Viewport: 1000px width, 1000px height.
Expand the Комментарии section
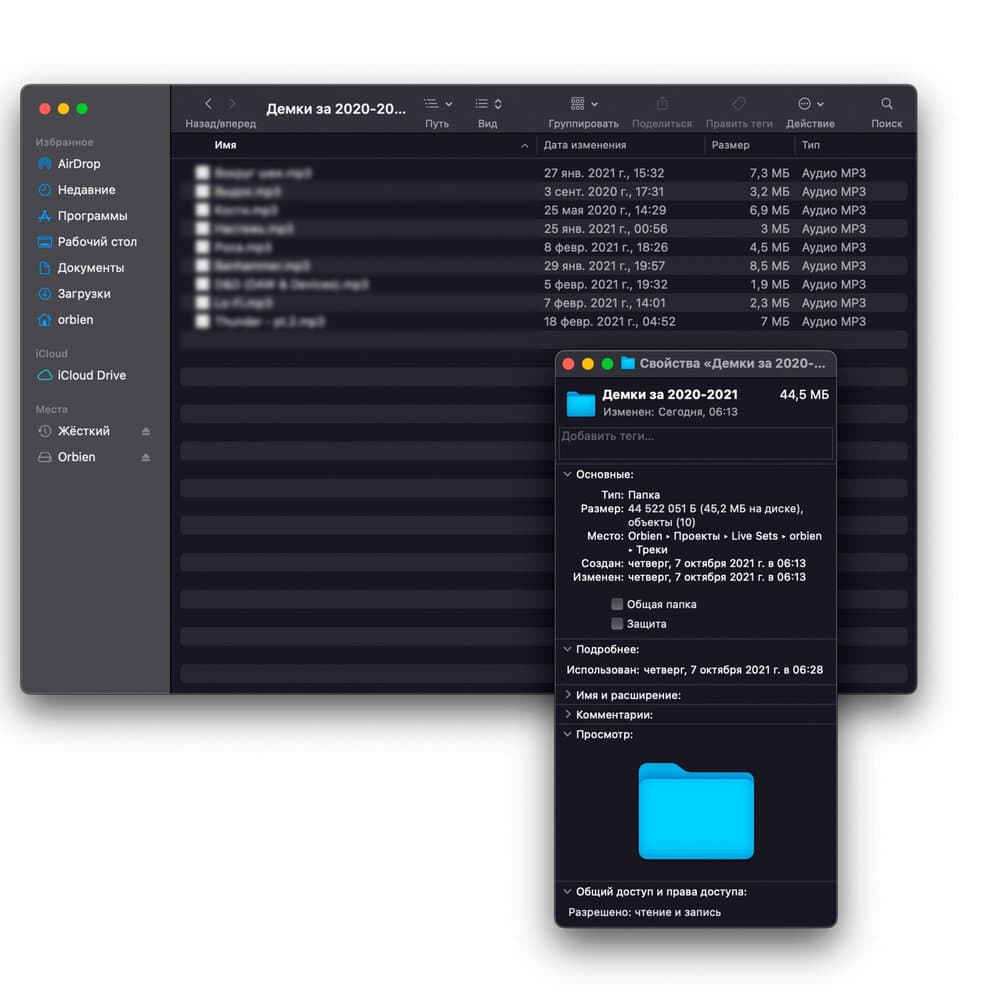[x=568, y=715]
